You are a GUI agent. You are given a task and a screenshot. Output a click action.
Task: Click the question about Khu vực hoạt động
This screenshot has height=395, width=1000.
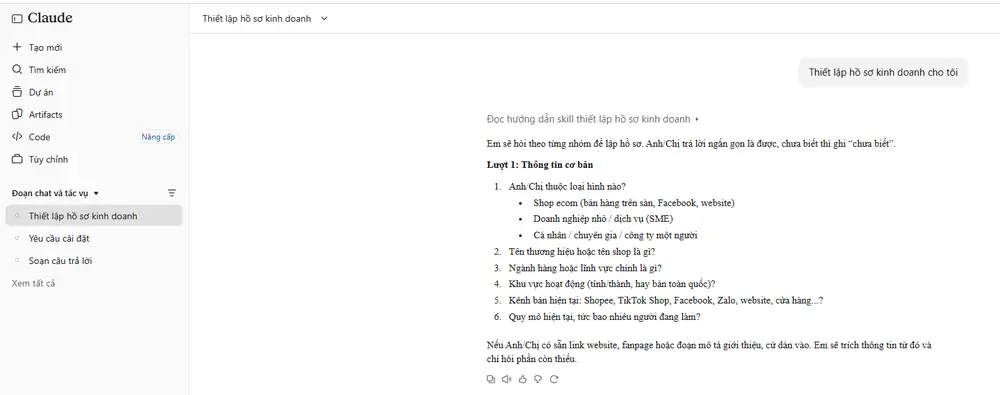[612, 284]
